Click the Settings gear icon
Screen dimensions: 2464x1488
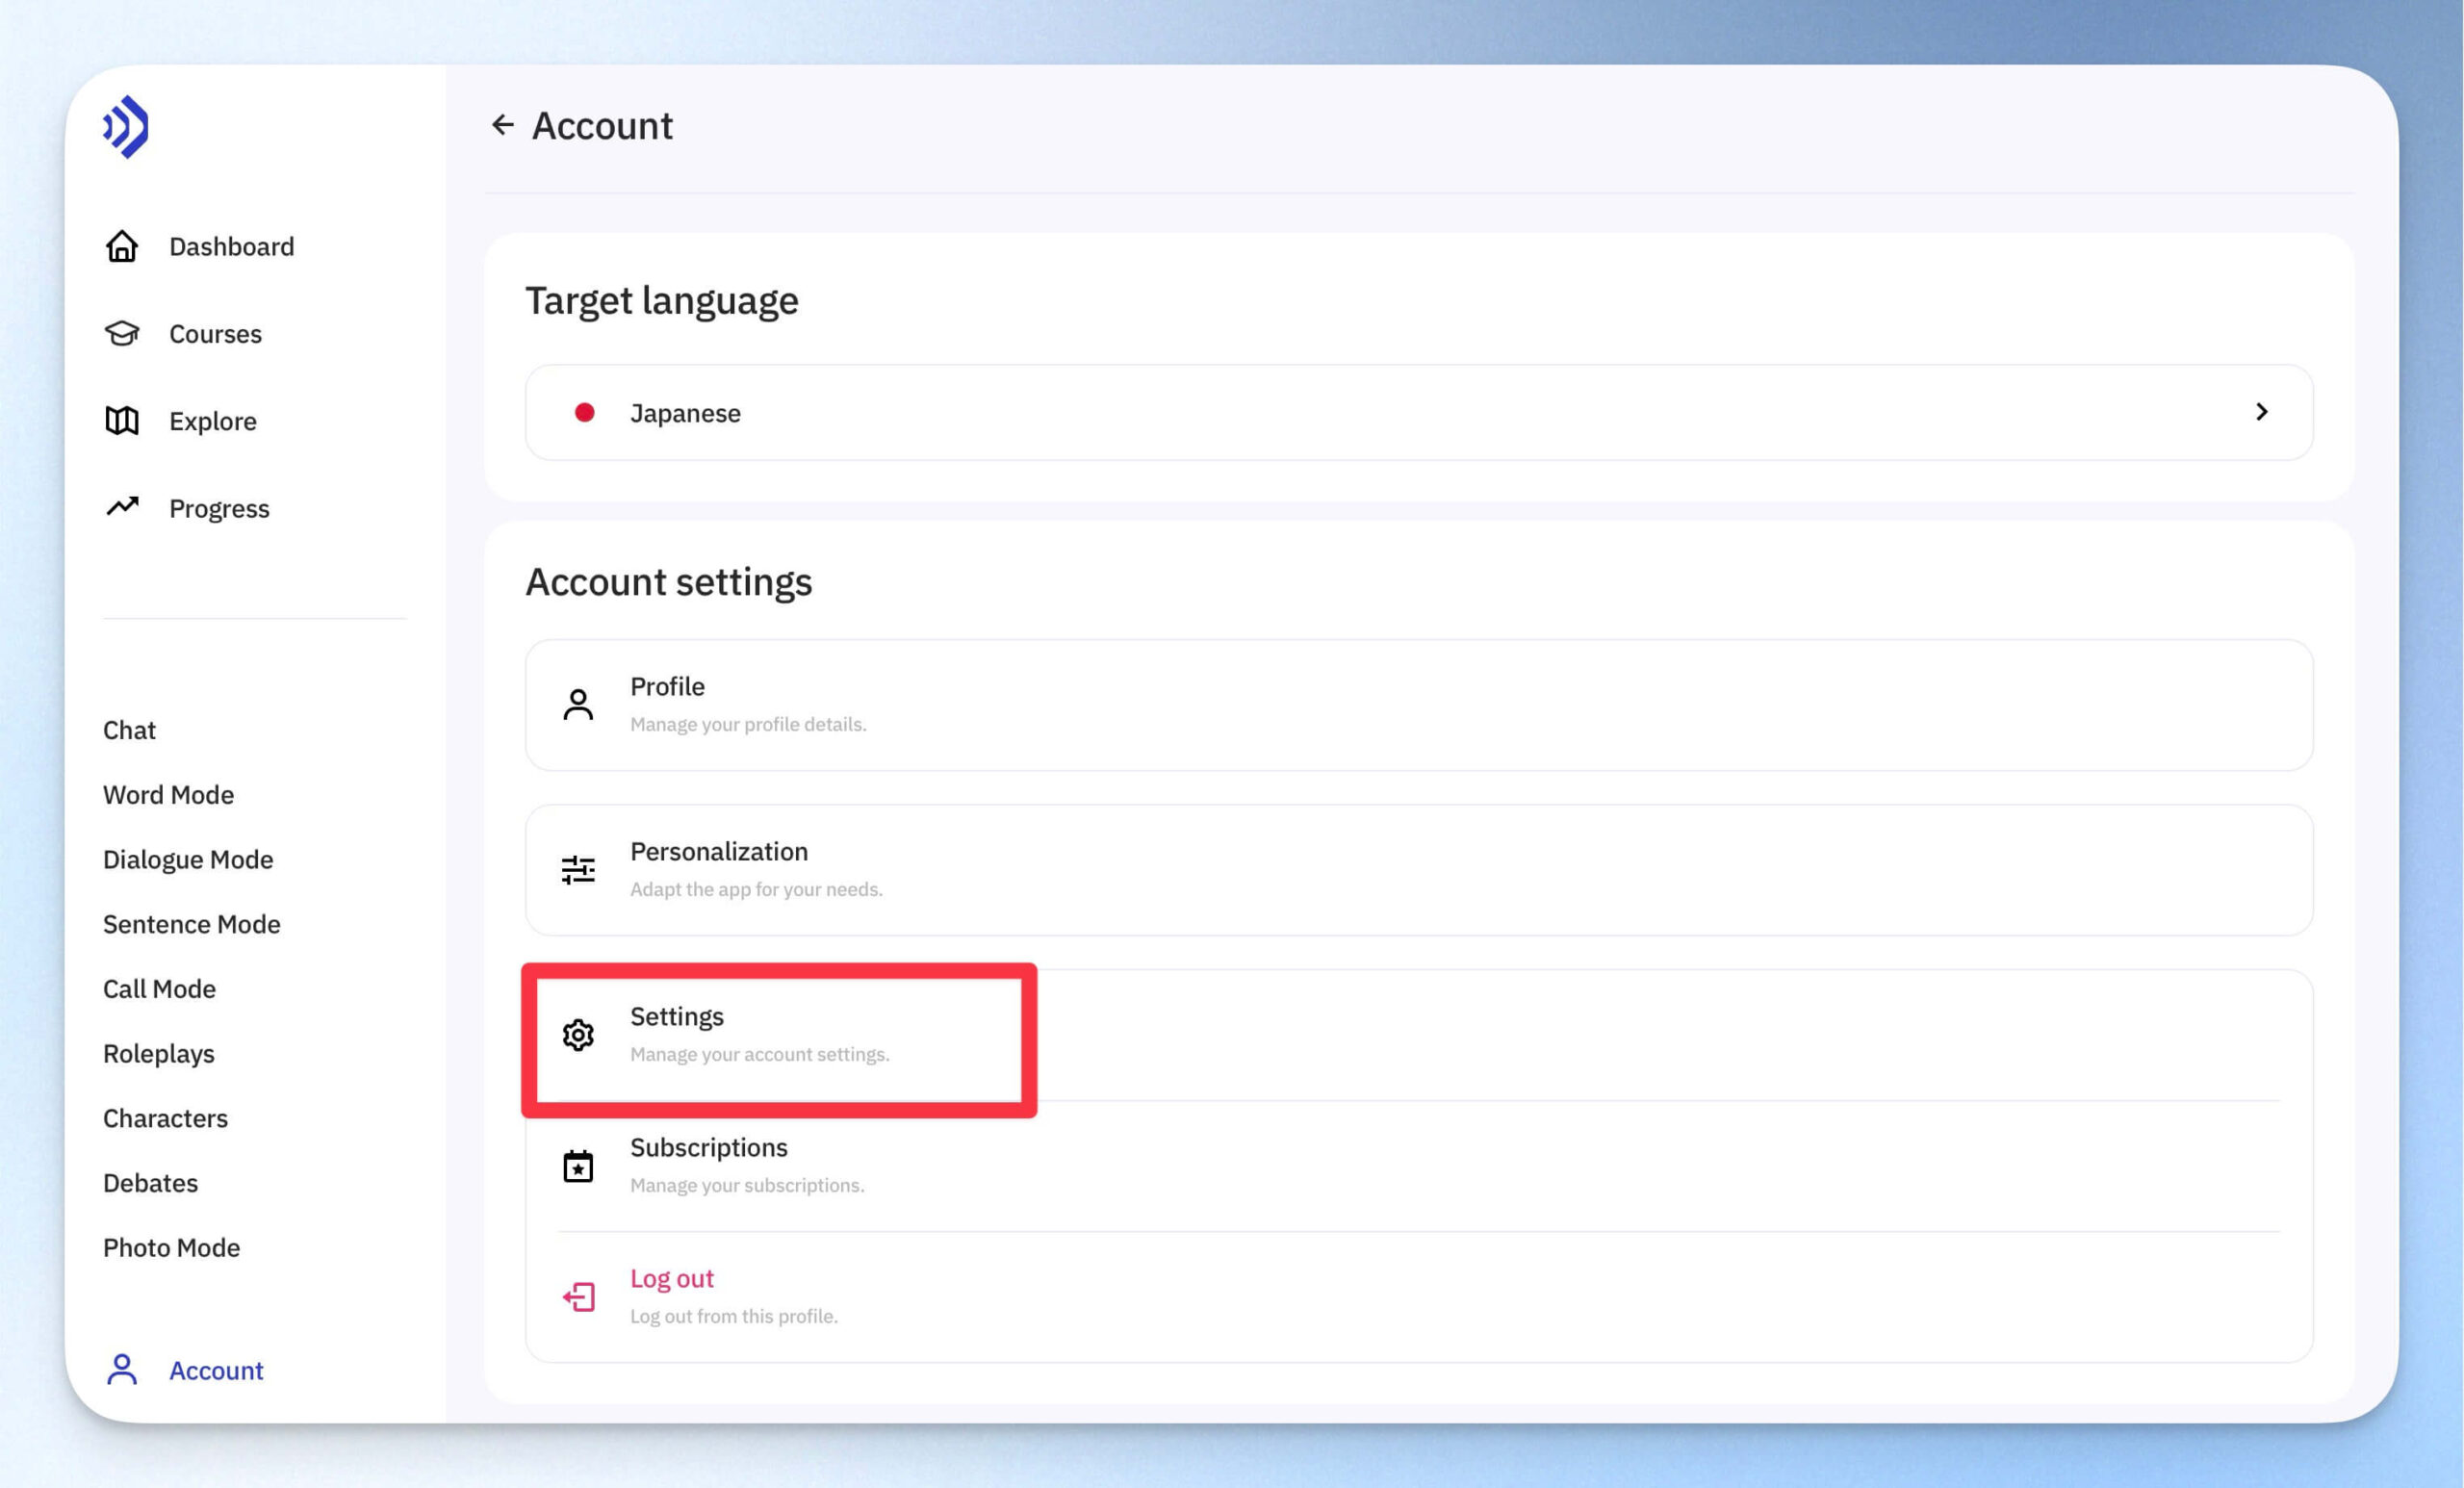[578, 1035]
